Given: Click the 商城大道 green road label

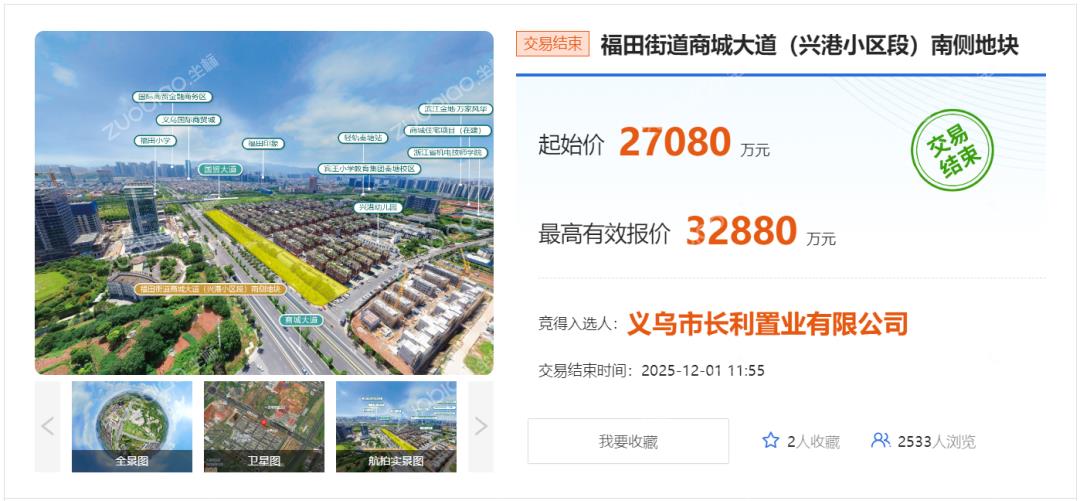Looking at the screenshot, I should (301, 320).
